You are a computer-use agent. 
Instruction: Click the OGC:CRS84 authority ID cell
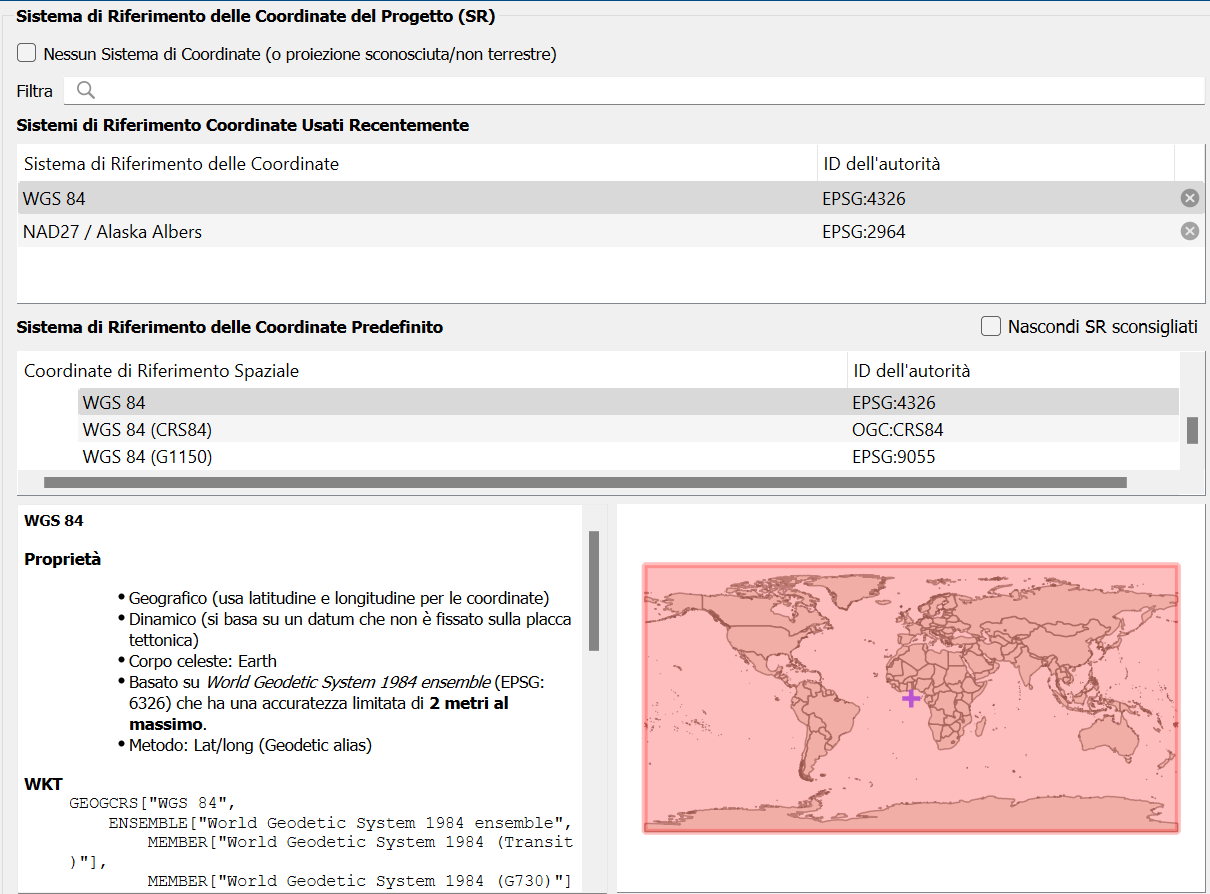(897, 429)
